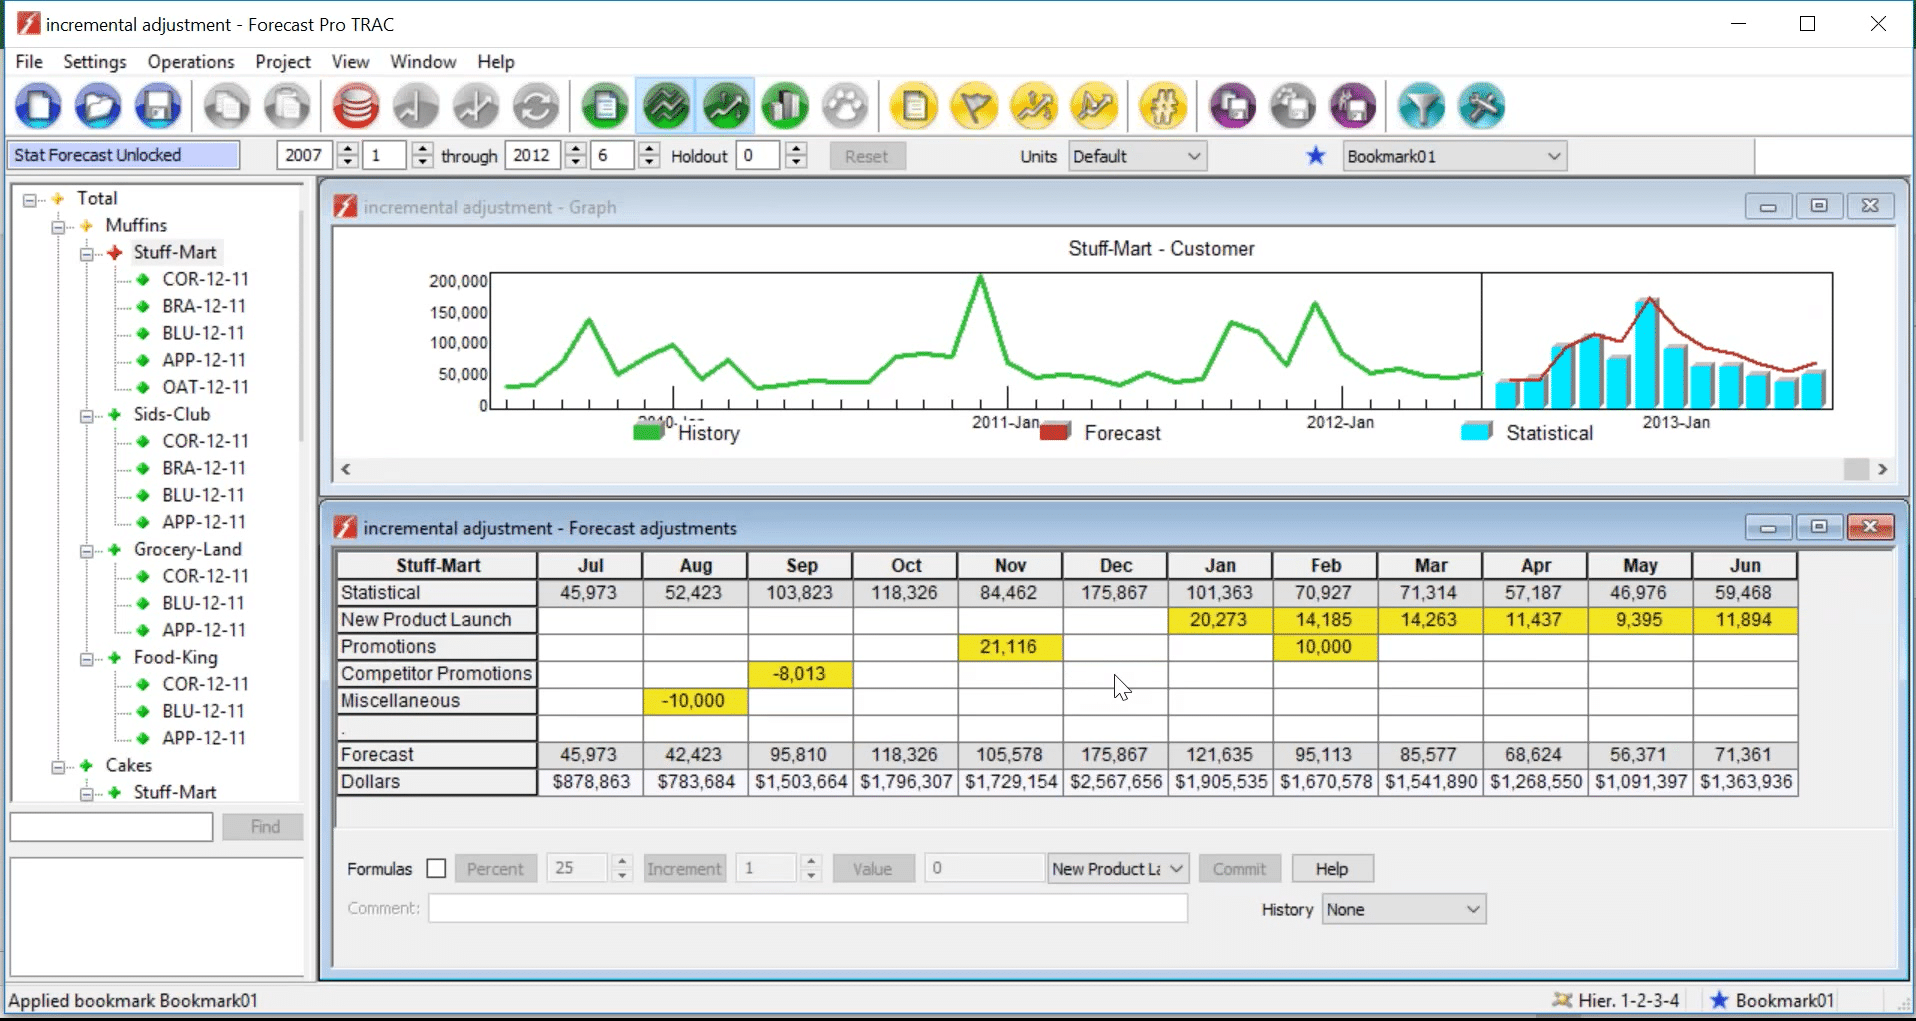Image resolution: width=1916 pixels, height=1021 pixels.
Task: Click the Help button in adjustments panel
Action: pyautogui.click(x=1331, y=869)
